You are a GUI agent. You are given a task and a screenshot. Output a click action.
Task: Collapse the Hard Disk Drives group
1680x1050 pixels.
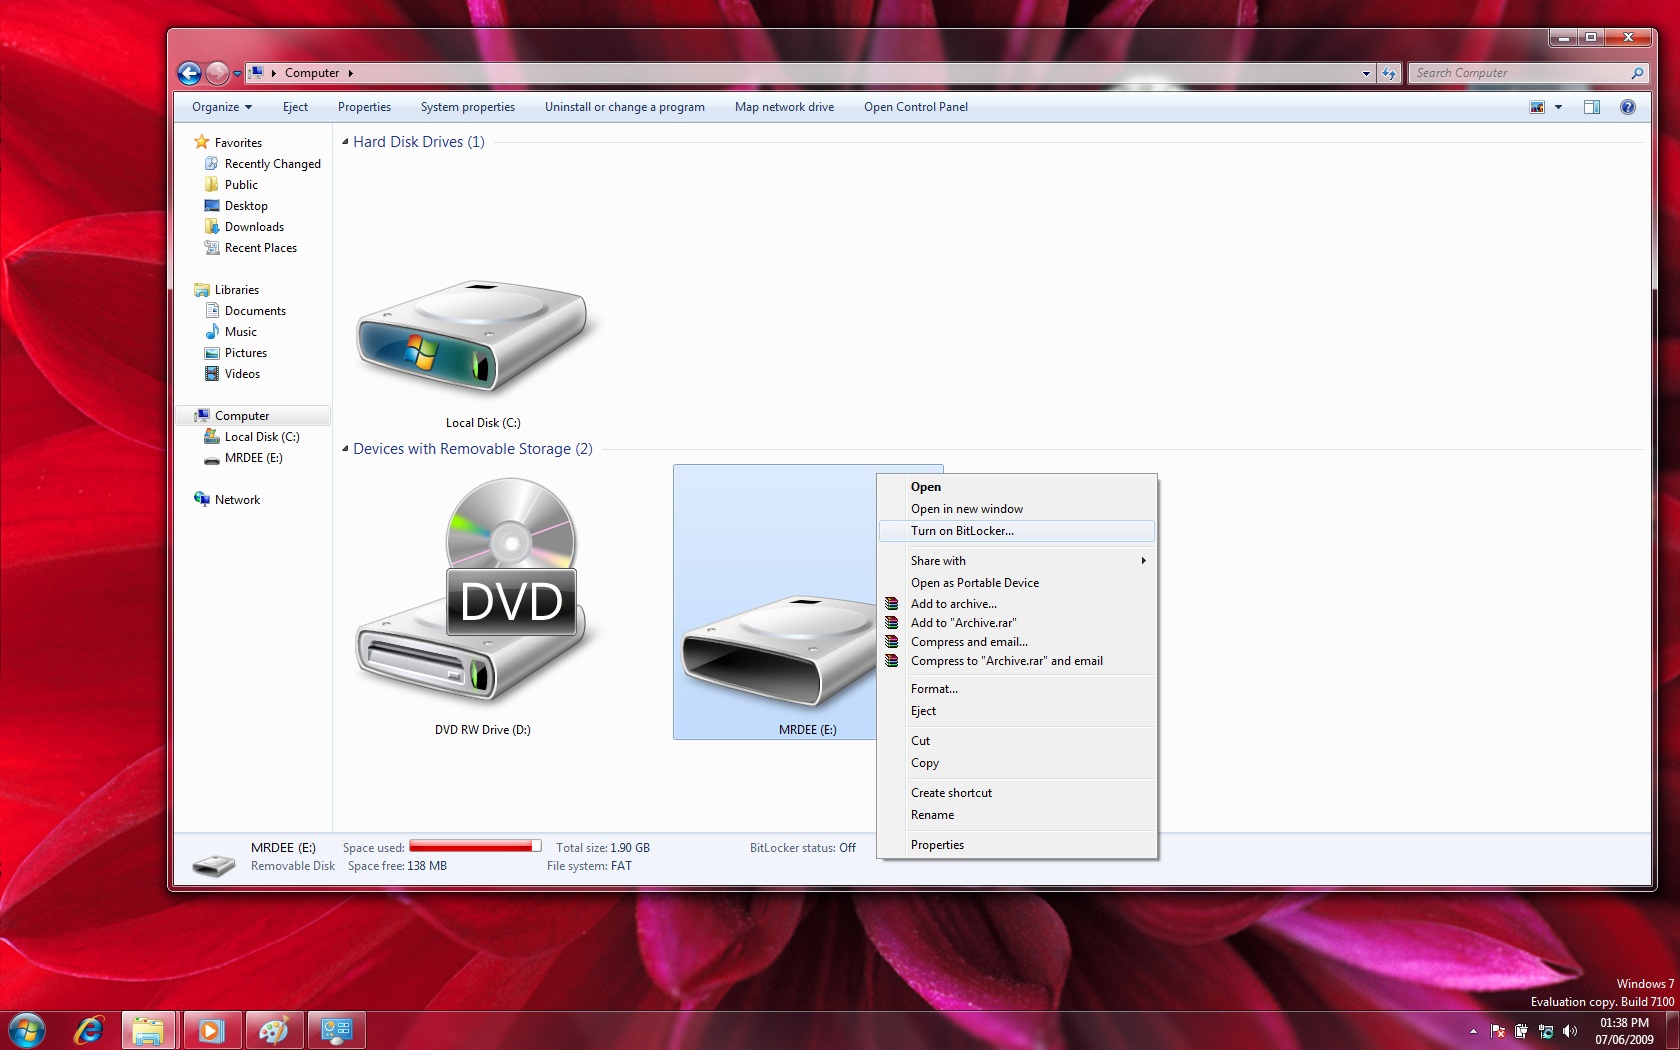(345, 142)
